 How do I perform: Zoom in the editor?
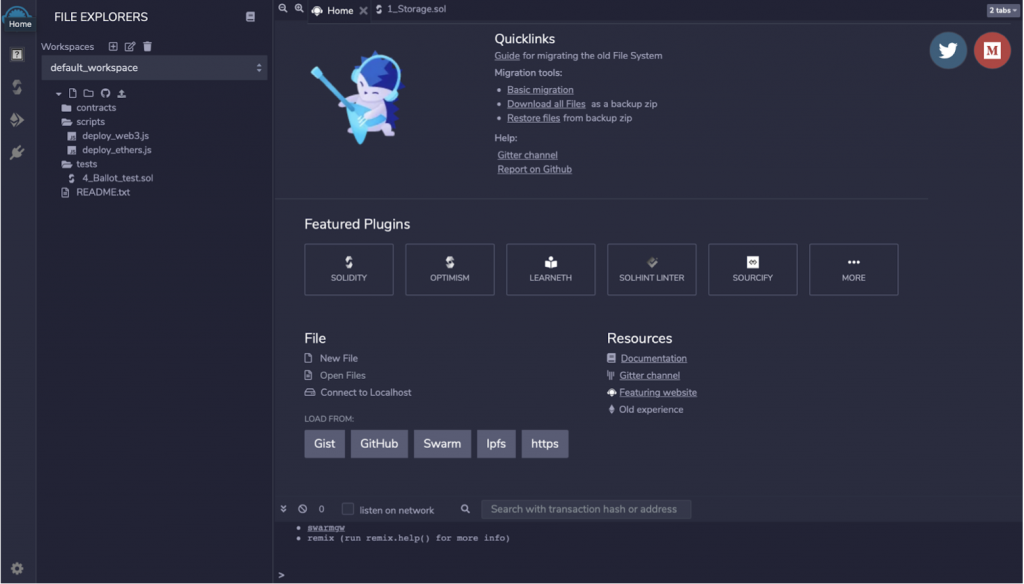tap(299, 8)
